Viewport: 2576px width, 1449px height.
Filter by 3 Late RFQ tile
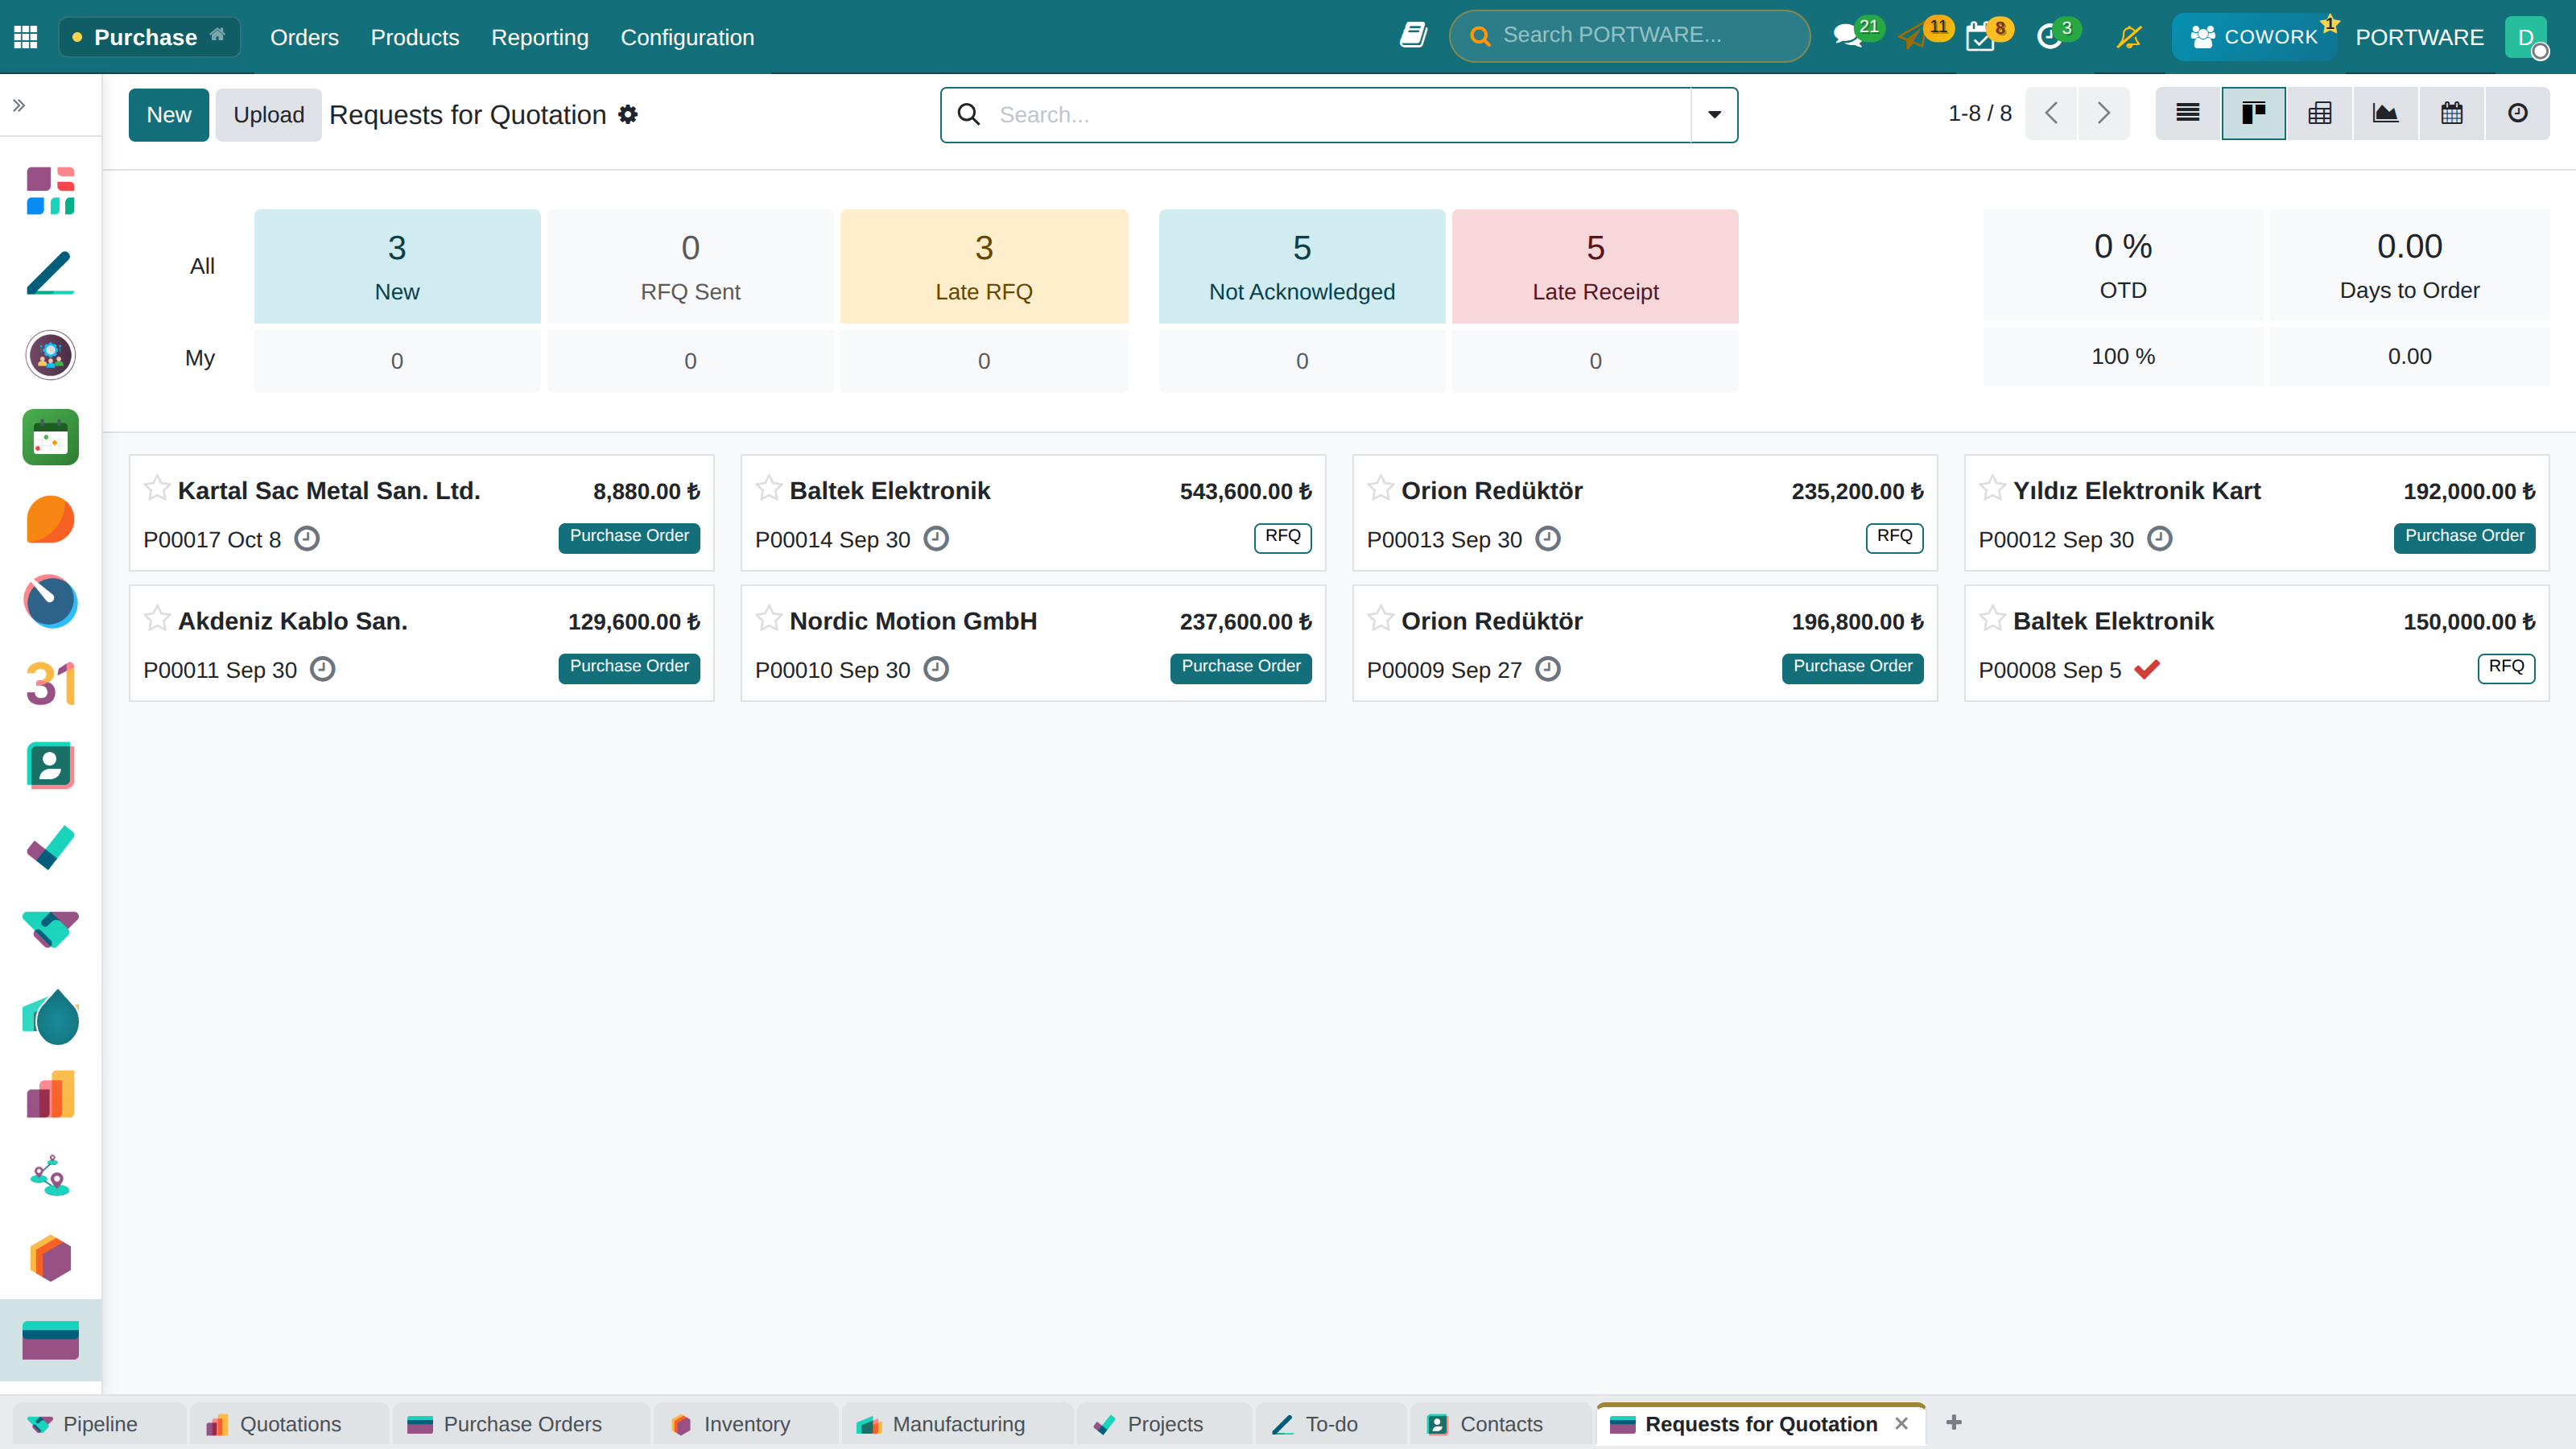point(984,266)
